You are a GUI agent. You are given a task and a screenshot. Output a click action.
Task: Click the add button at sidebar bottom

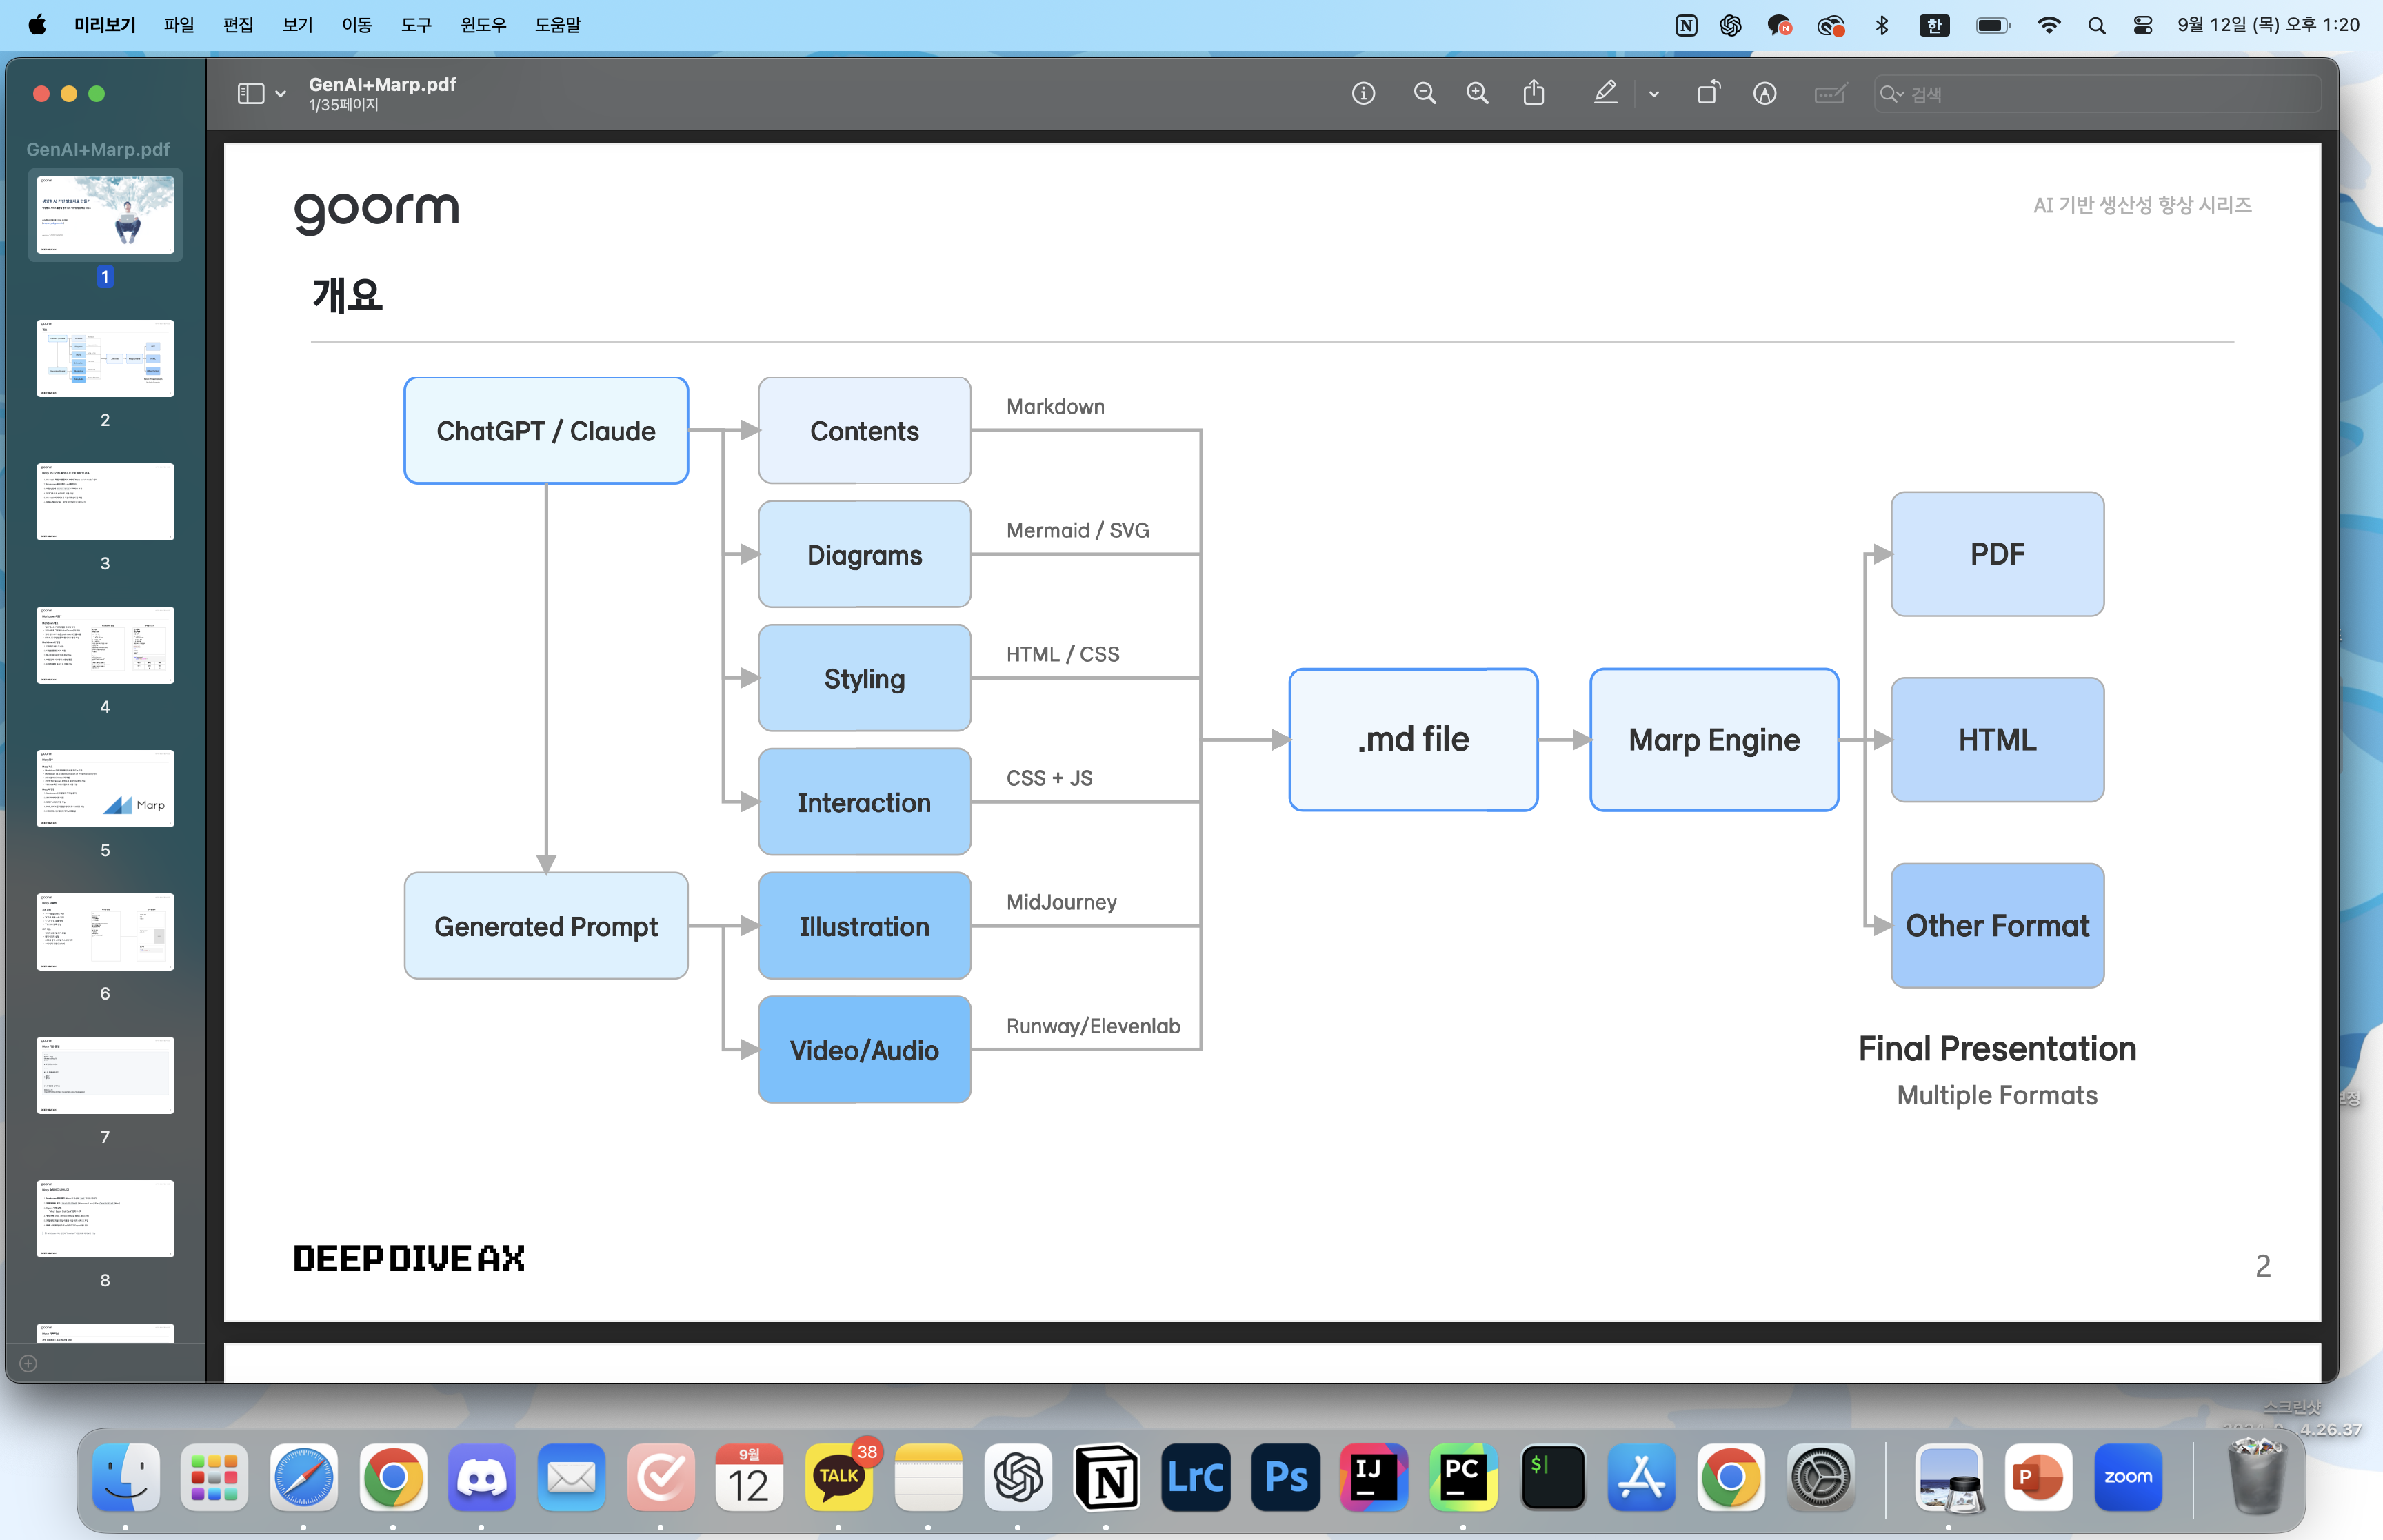coord(28,1363)
